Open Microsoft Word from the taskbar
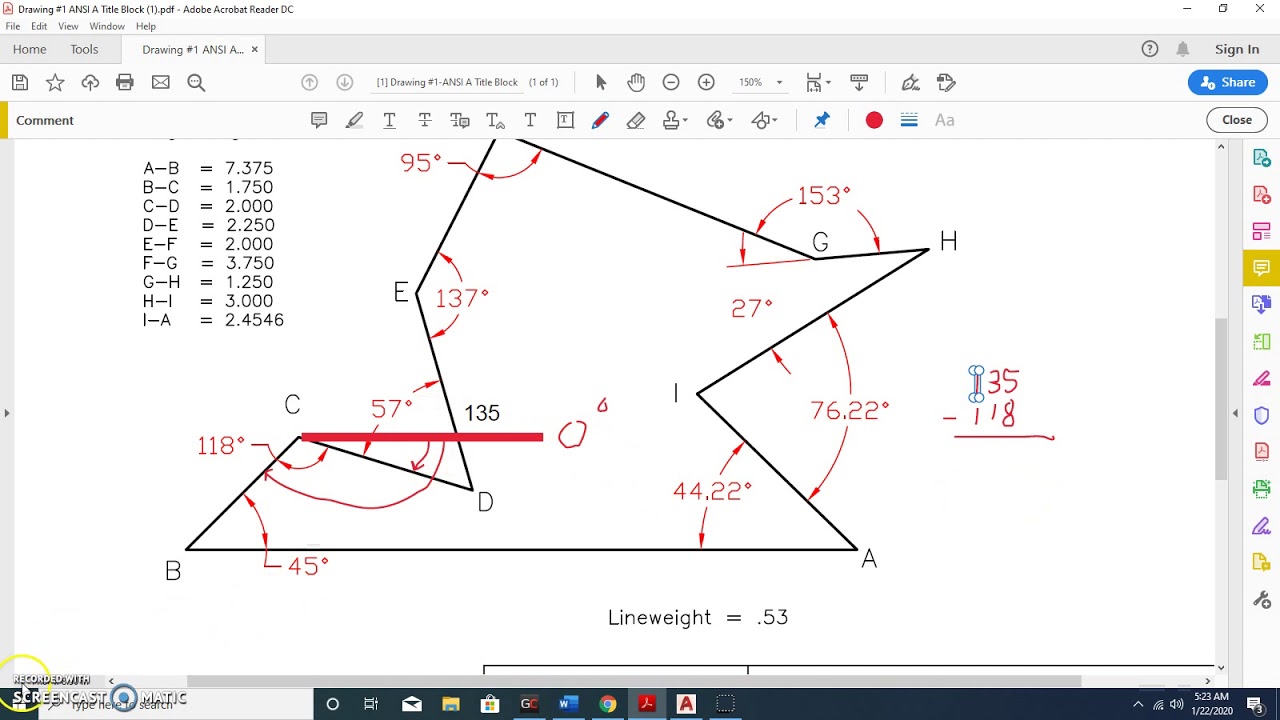The height and width of the screenshot is (720, 1280). pos(568,704)
